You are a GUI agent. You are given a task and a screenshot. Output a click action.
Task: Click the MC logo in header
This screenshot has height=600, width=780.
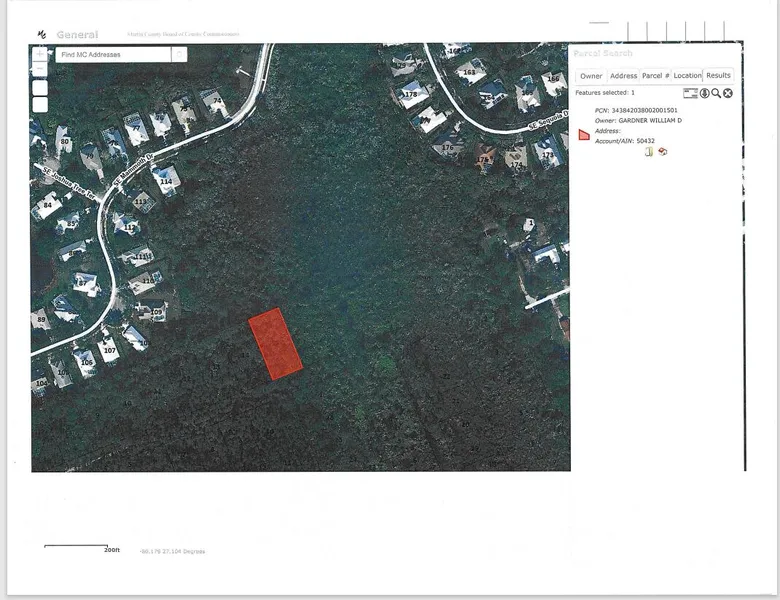tap(41, 35)
